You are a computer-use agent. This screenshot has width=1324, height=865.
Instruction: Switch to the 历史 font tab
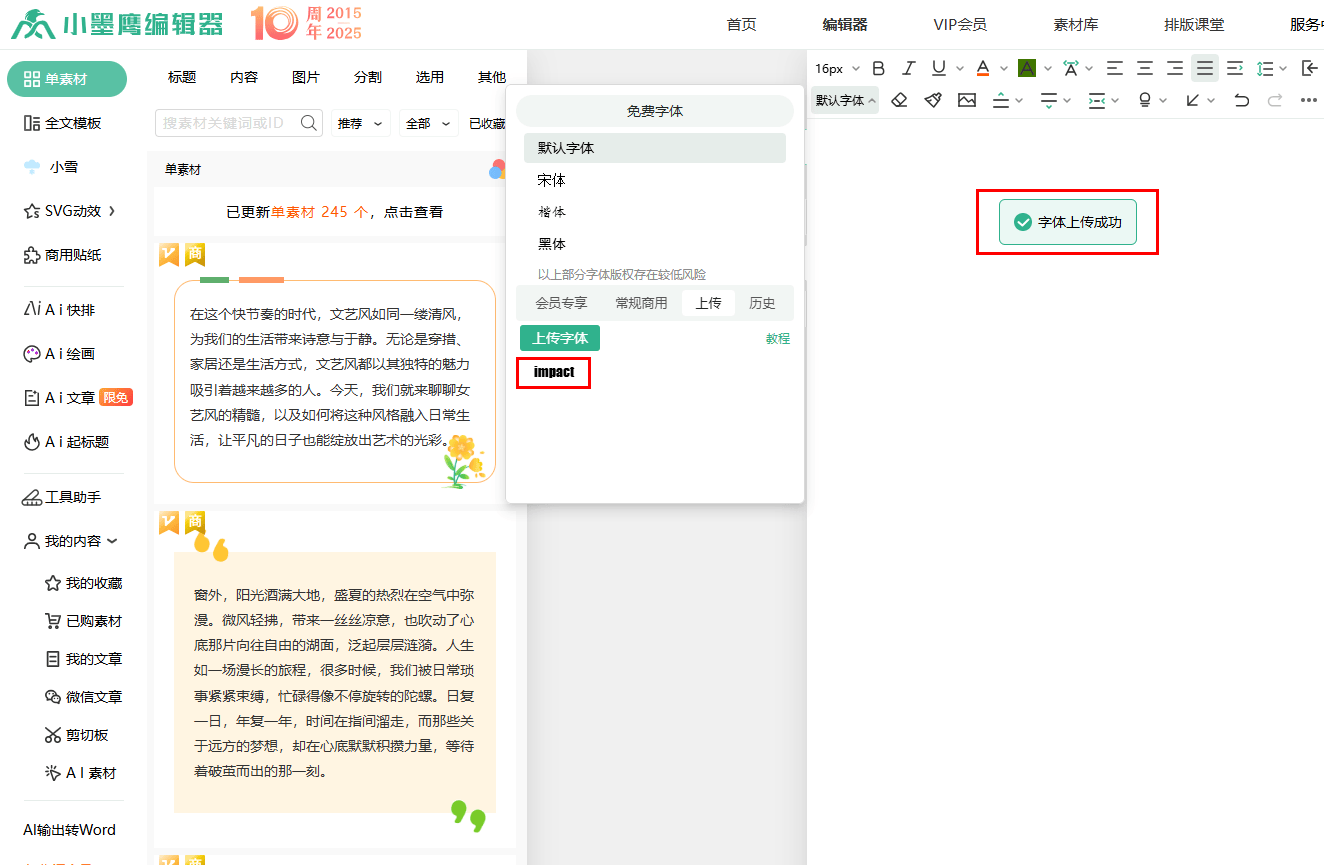coord(765,302)
